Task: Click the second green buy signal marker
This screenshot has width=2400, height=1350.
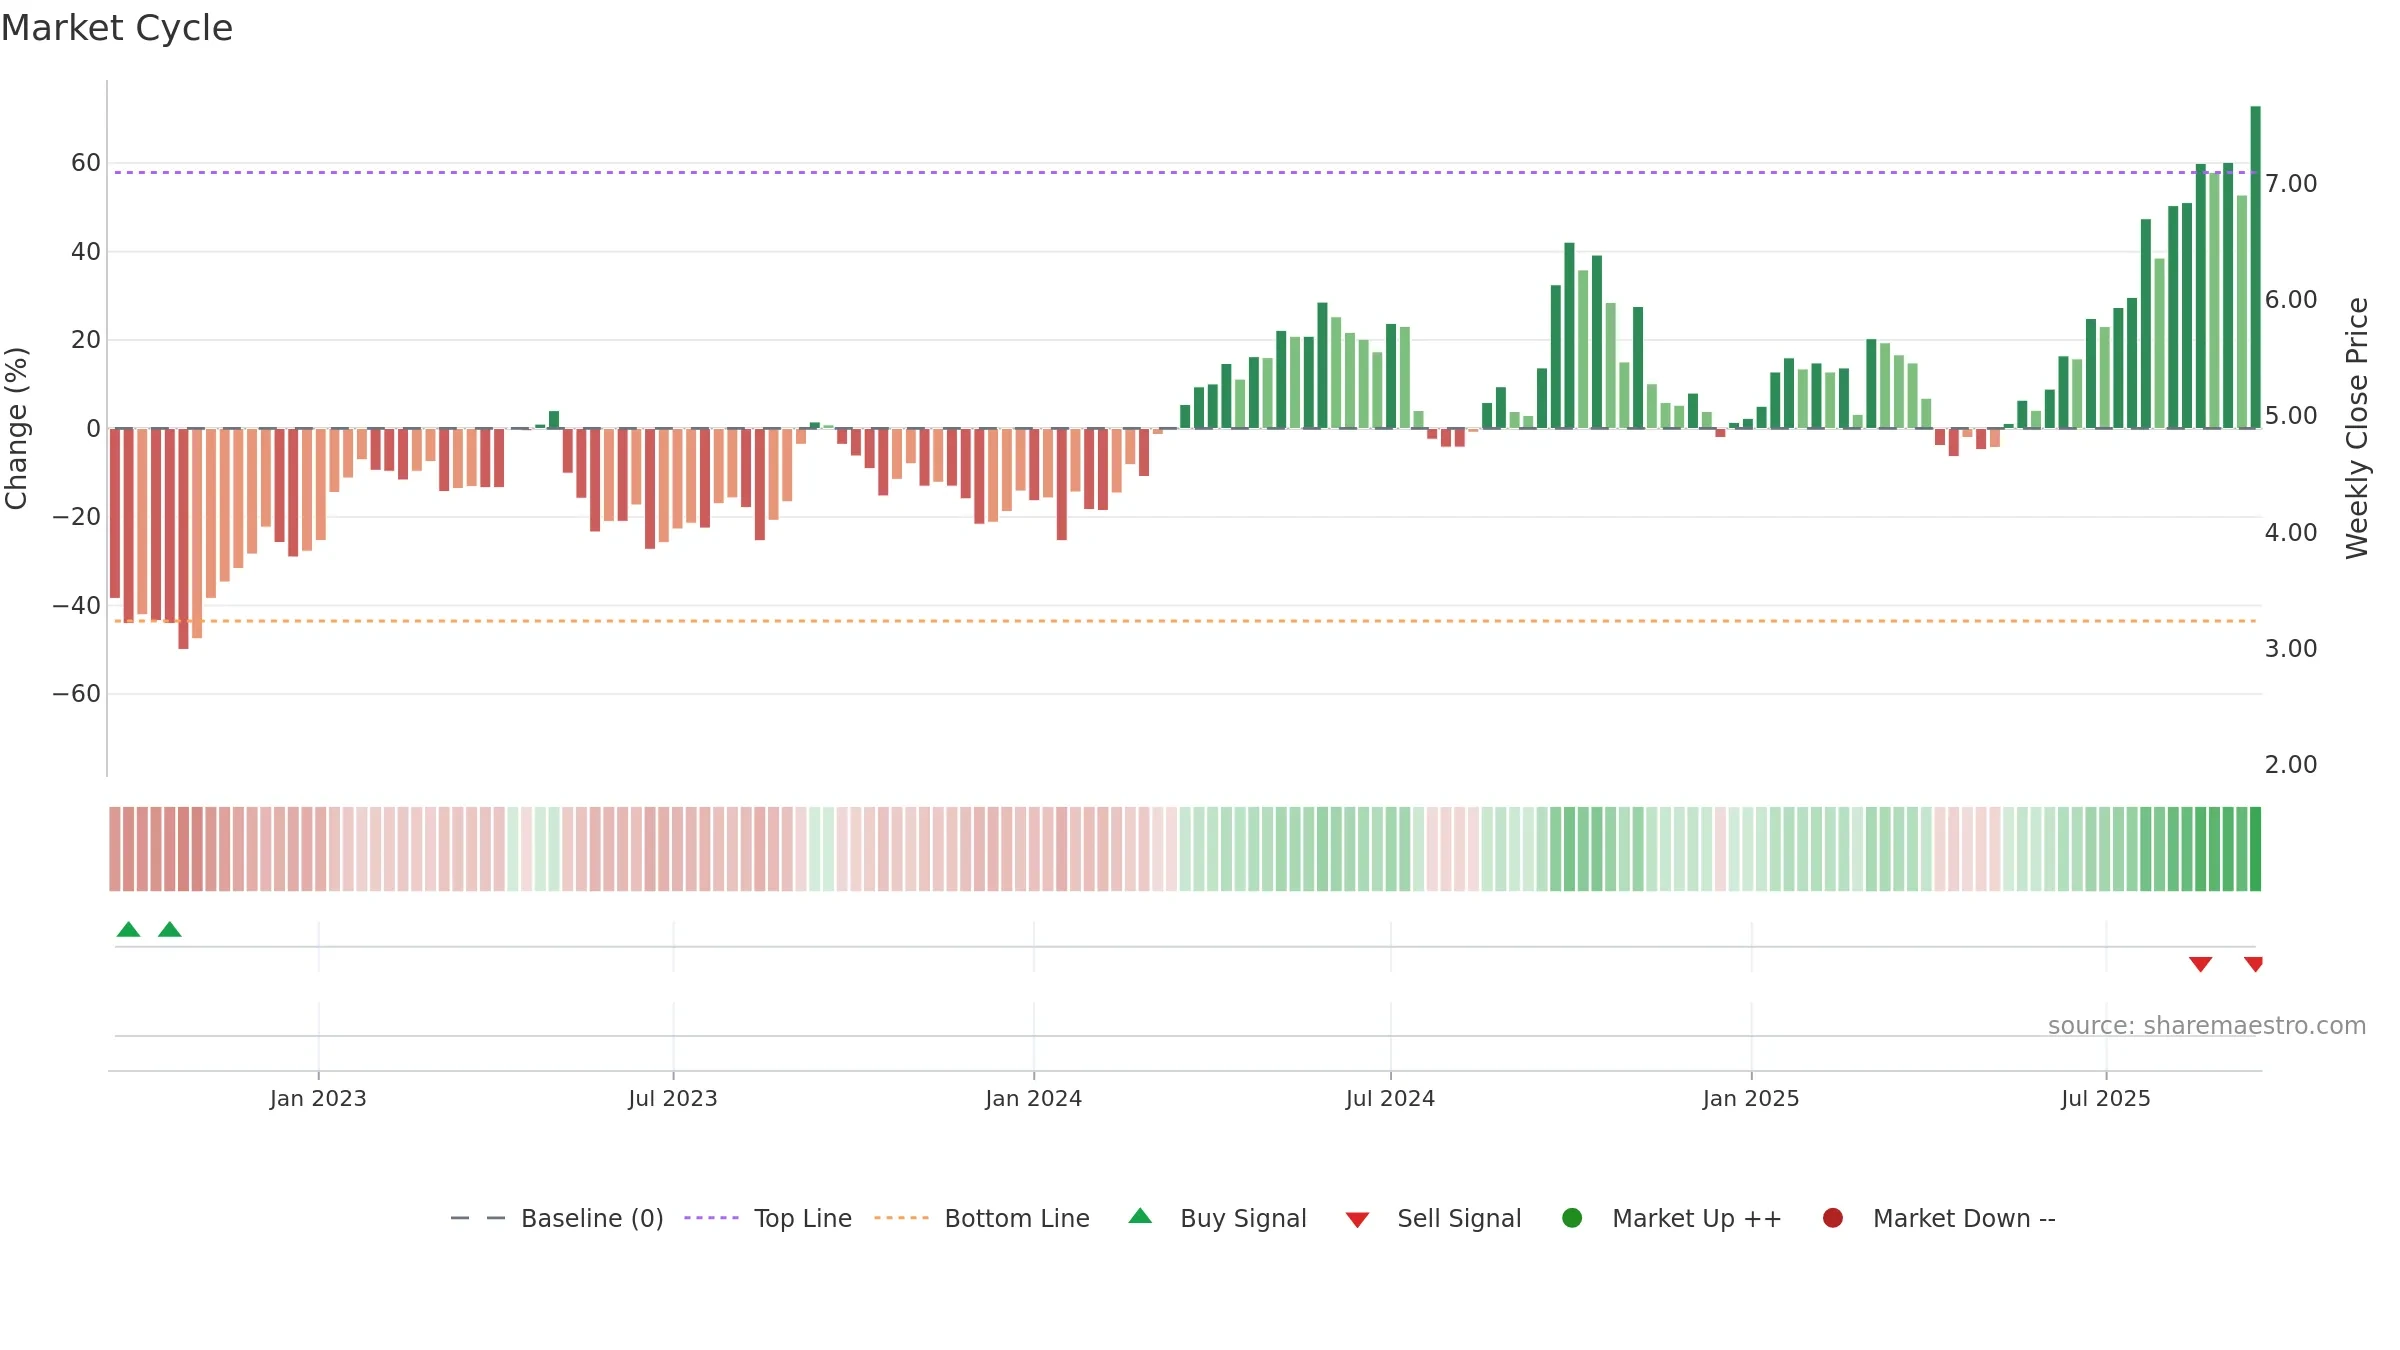Action: [170, 929]
